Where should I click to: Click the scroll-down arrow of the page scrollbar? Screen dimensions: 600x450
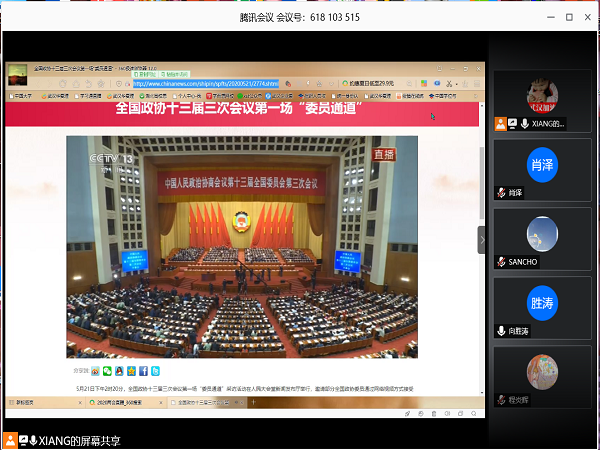click(x=482, y=393)
